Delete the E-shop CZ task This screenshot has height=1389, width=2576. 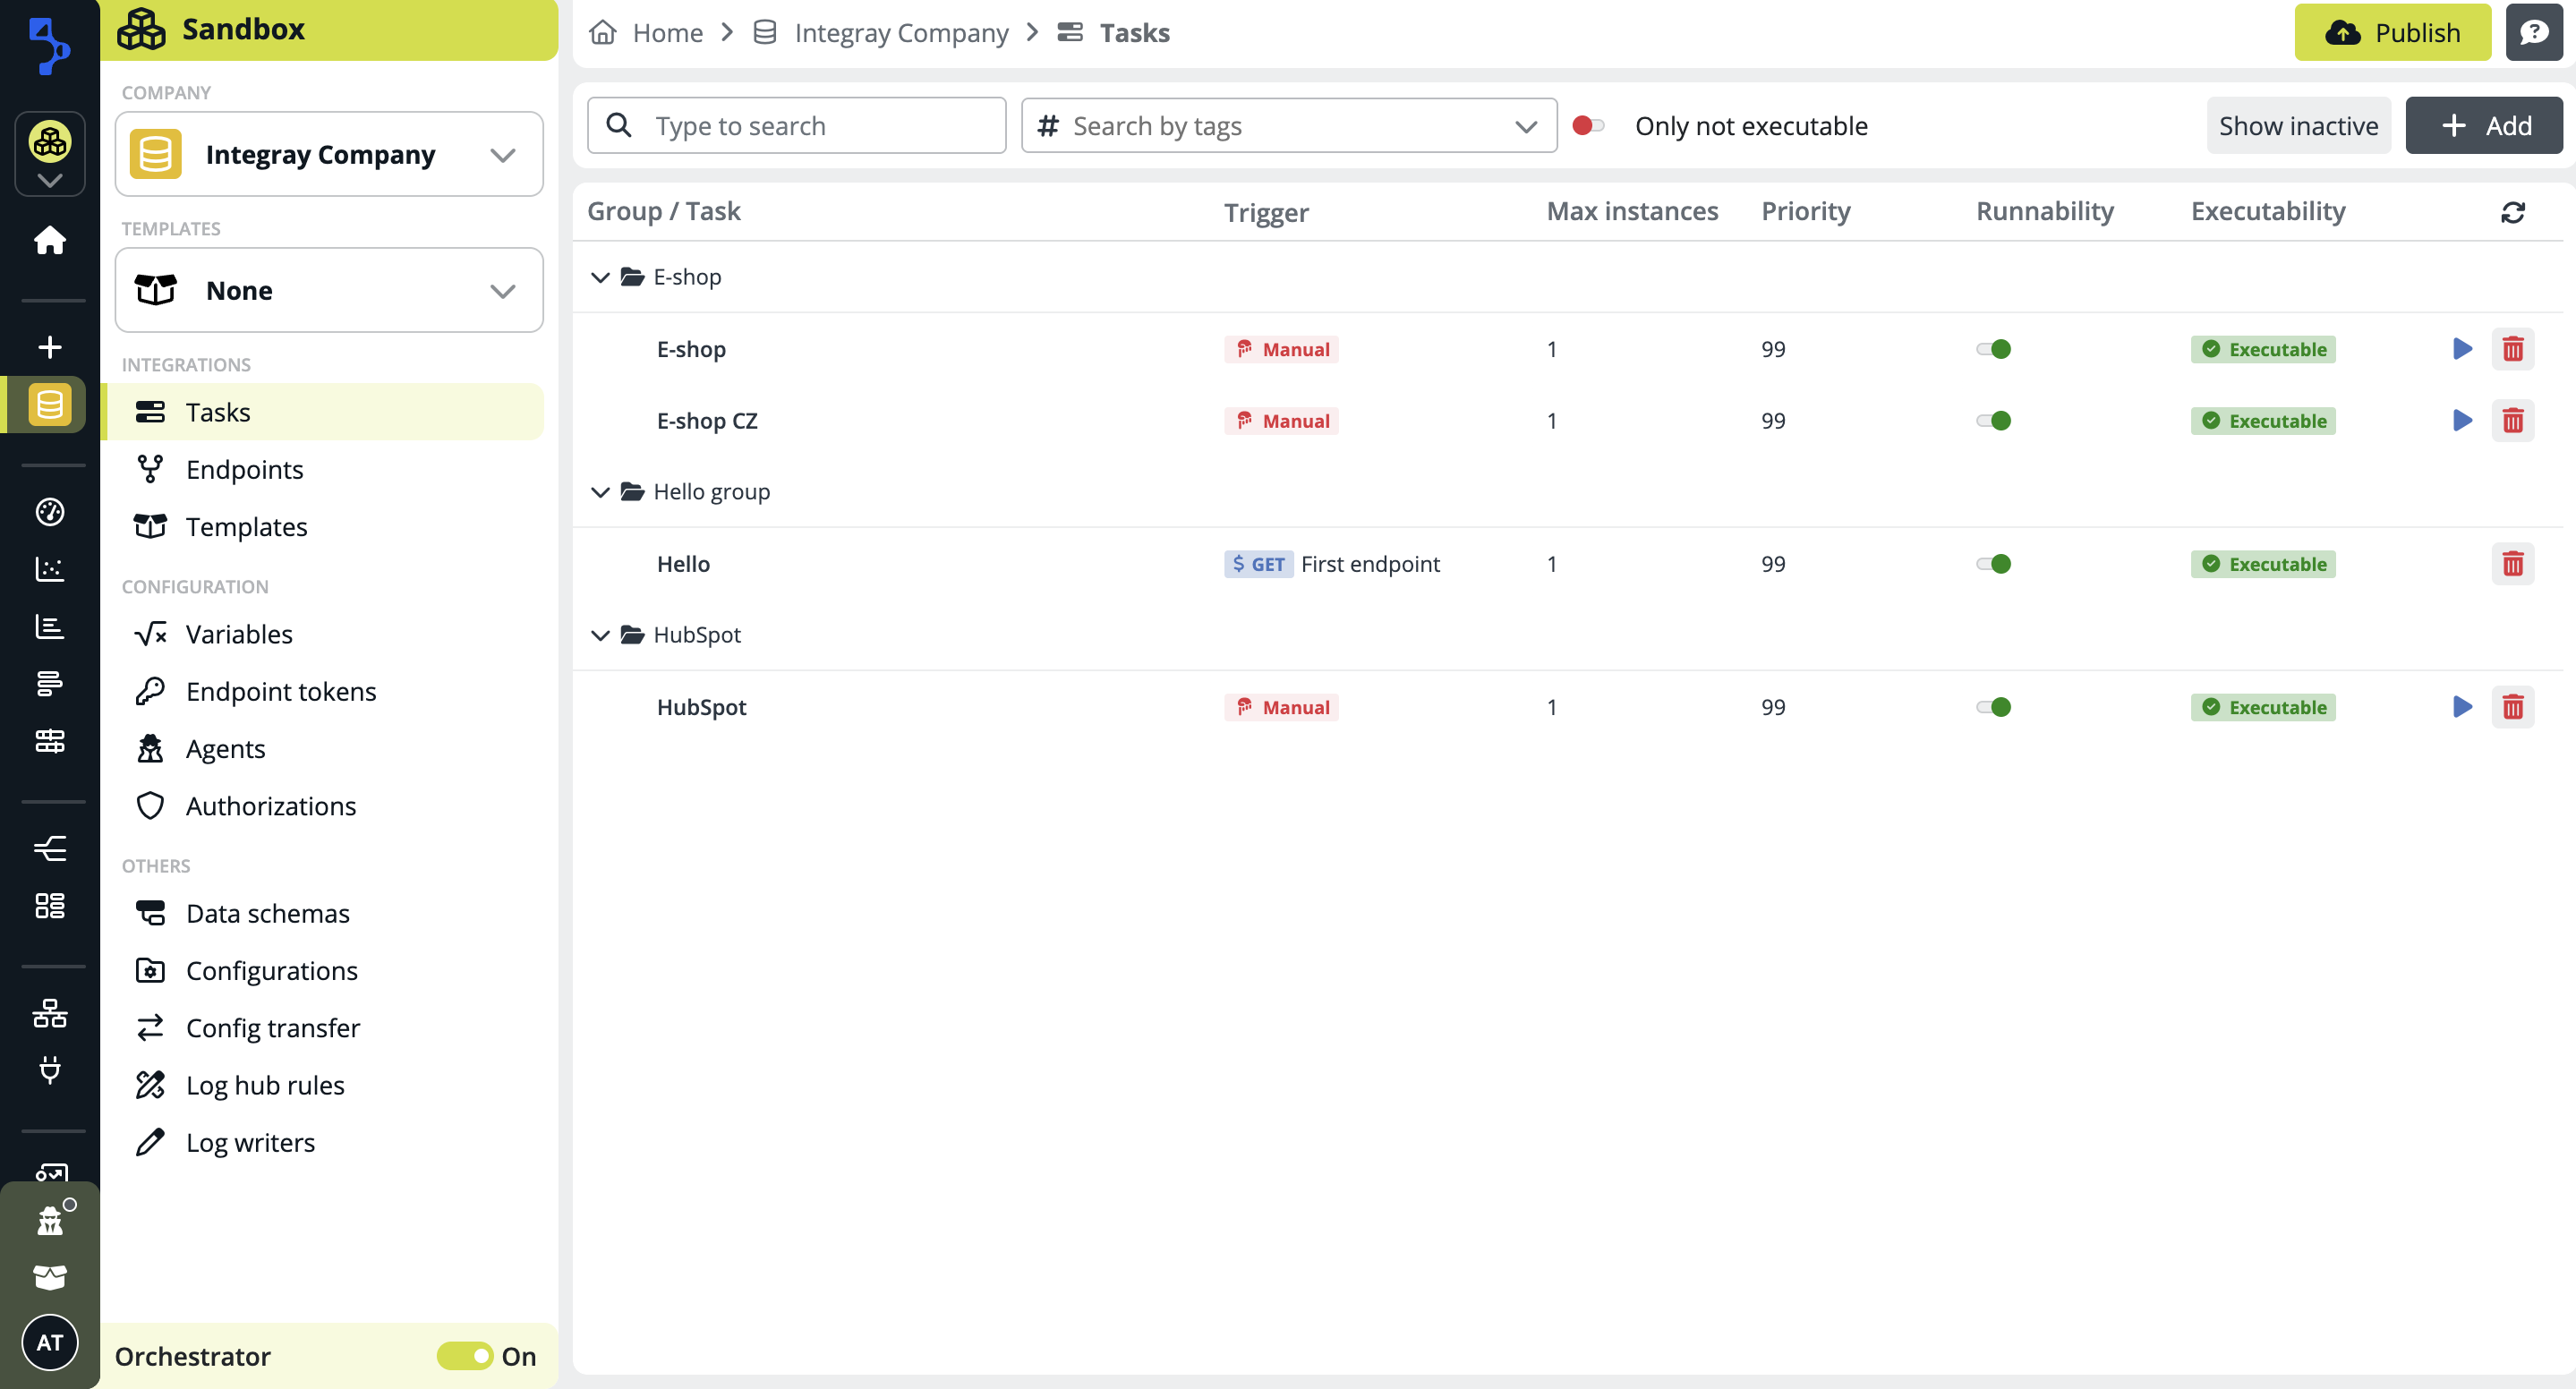click(x=2512, y=421)
